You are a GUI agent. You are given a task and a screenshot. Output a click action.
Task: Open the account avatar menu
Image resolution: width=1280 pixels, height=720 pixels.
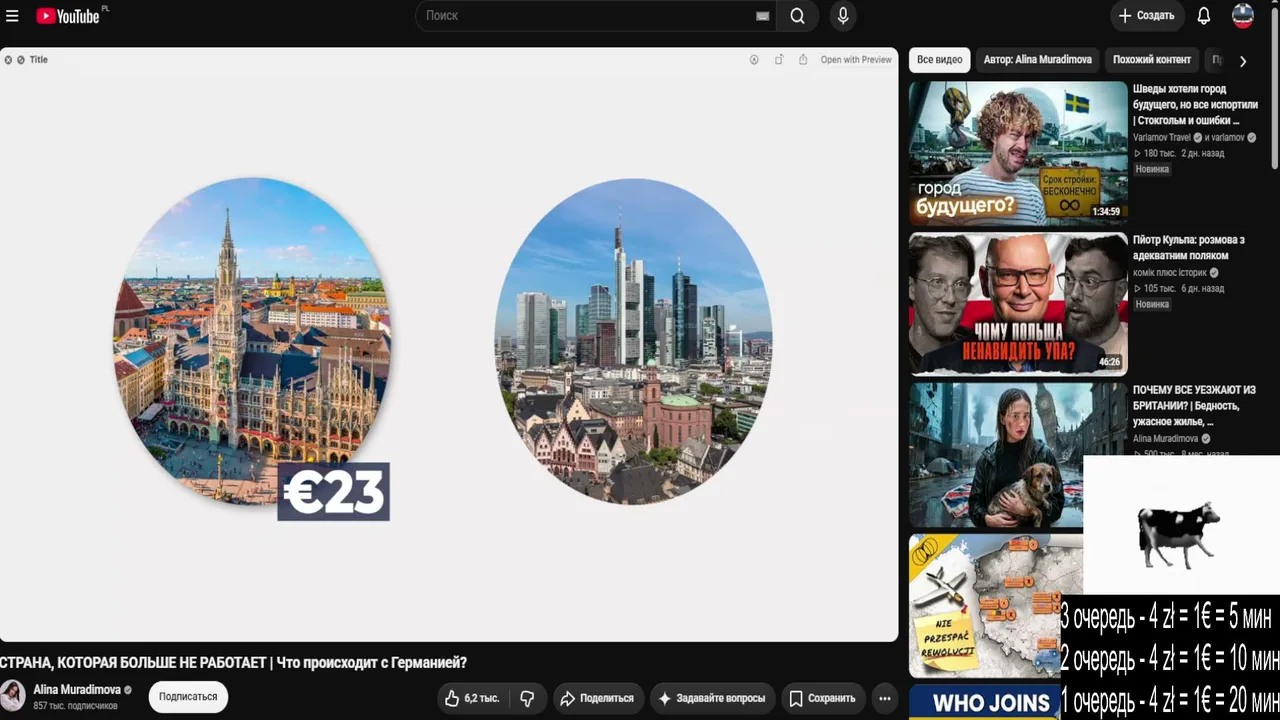coord(1243,16)
